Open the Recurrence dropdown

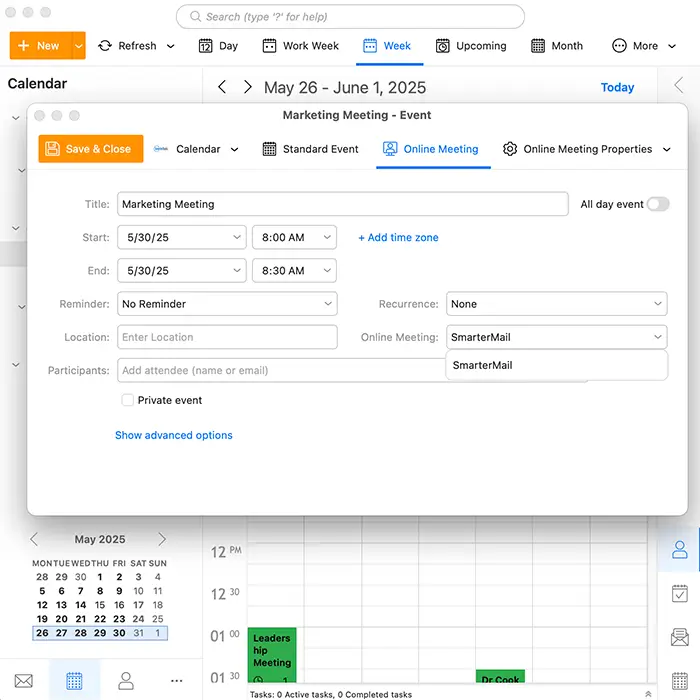click(556, 304)
